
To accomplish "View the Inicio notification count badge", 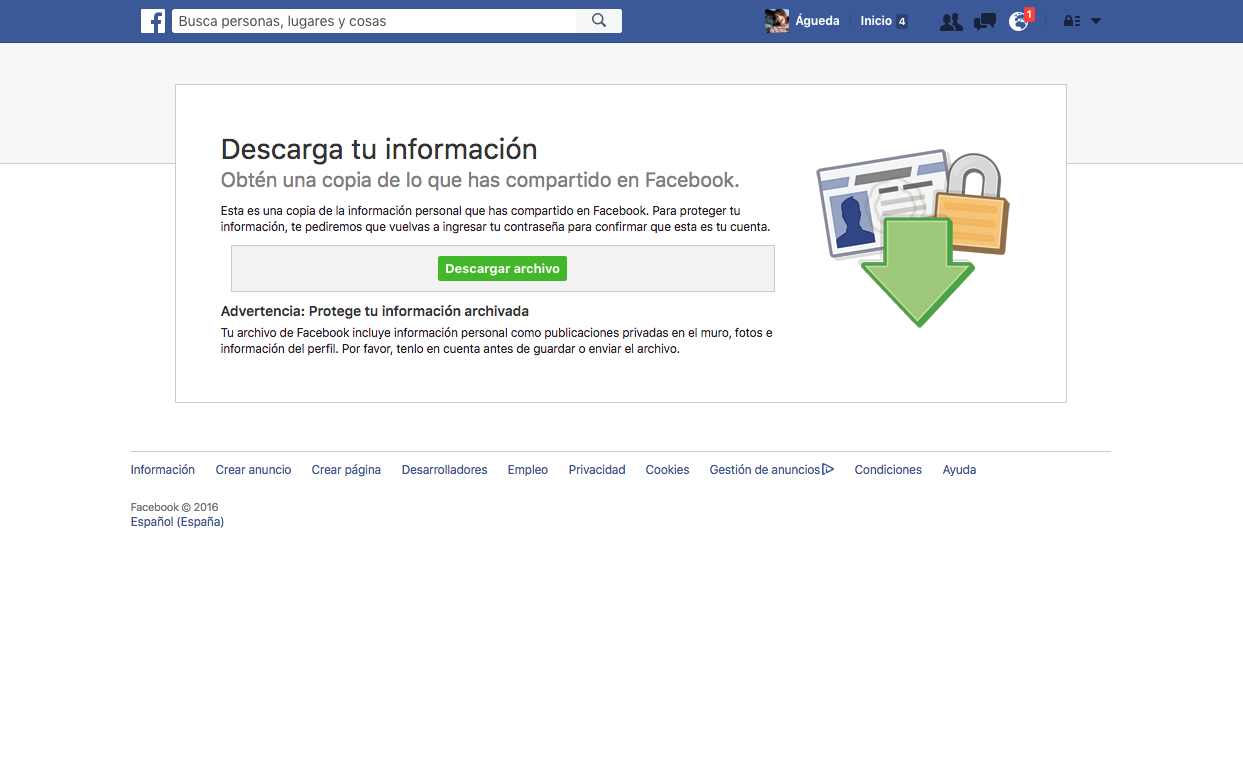I will tap(902, 20).
